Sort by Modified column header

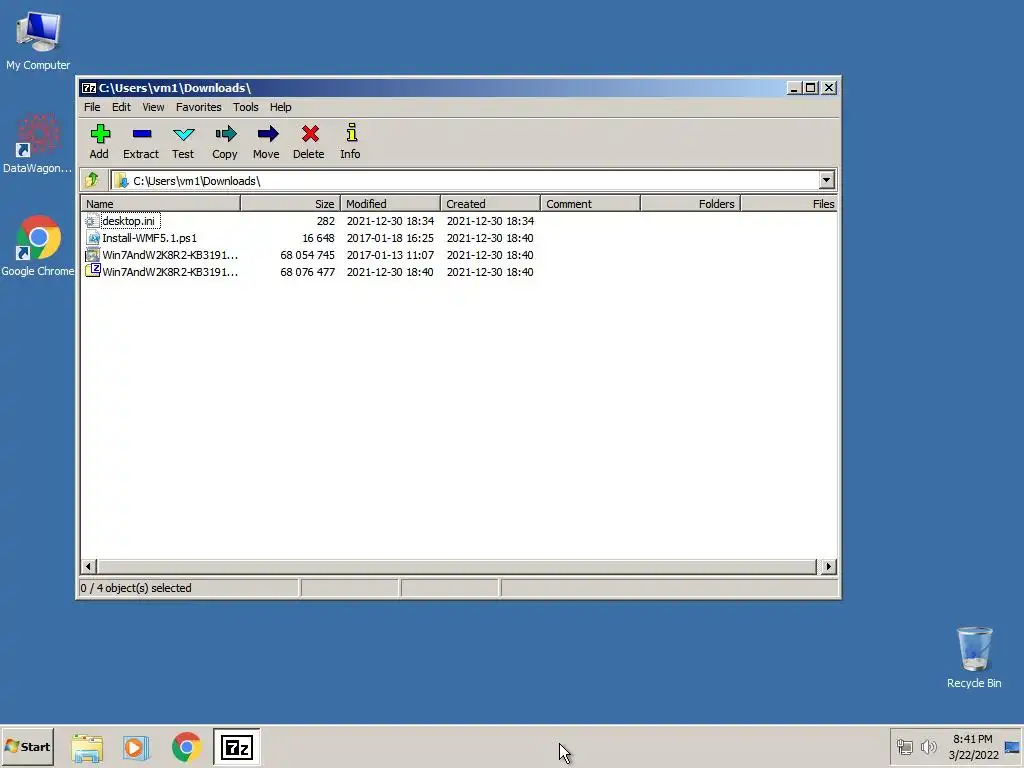coord(391,204)
